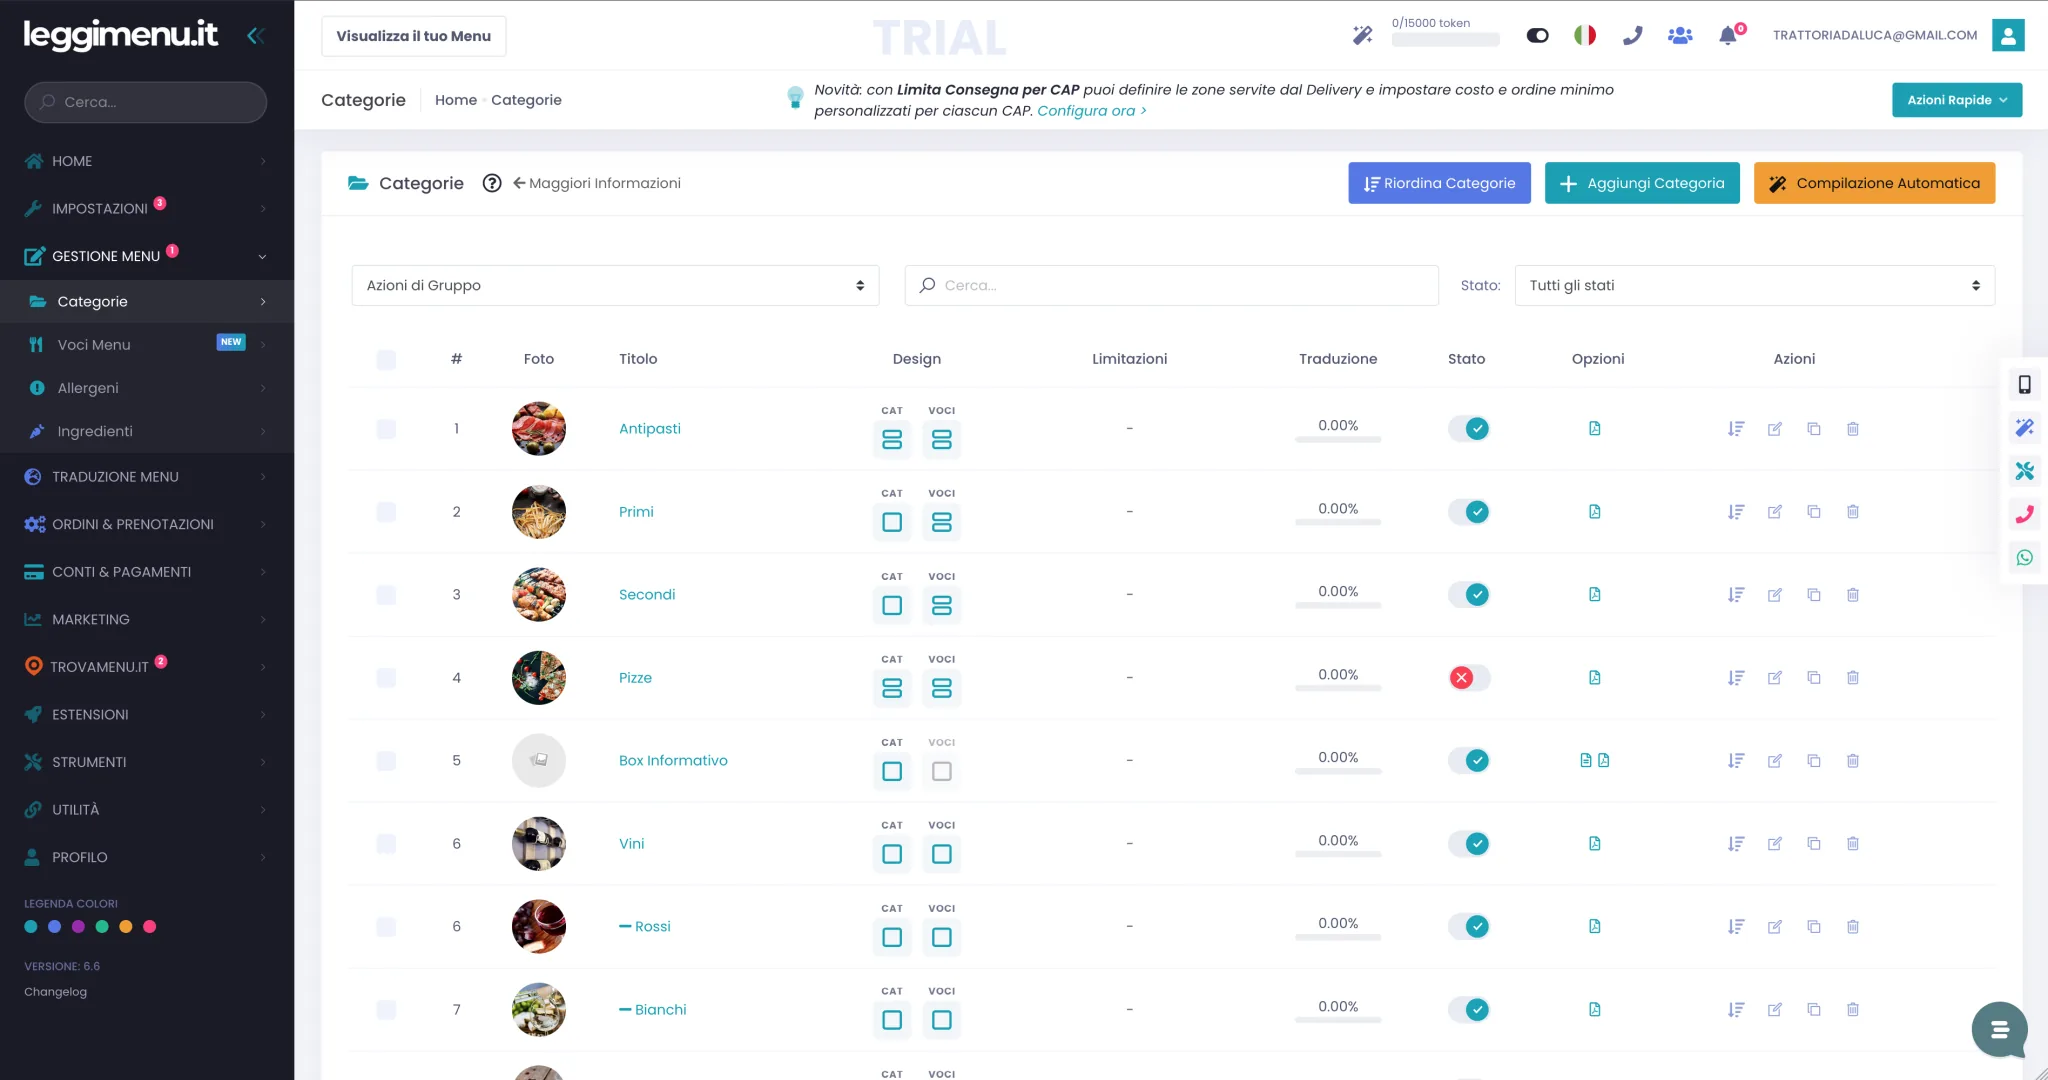Image resolution: width=2048 pixels, height=1080 pixels.
Task: Click the pink legend color dot
Action: click(x=150, y=927)
